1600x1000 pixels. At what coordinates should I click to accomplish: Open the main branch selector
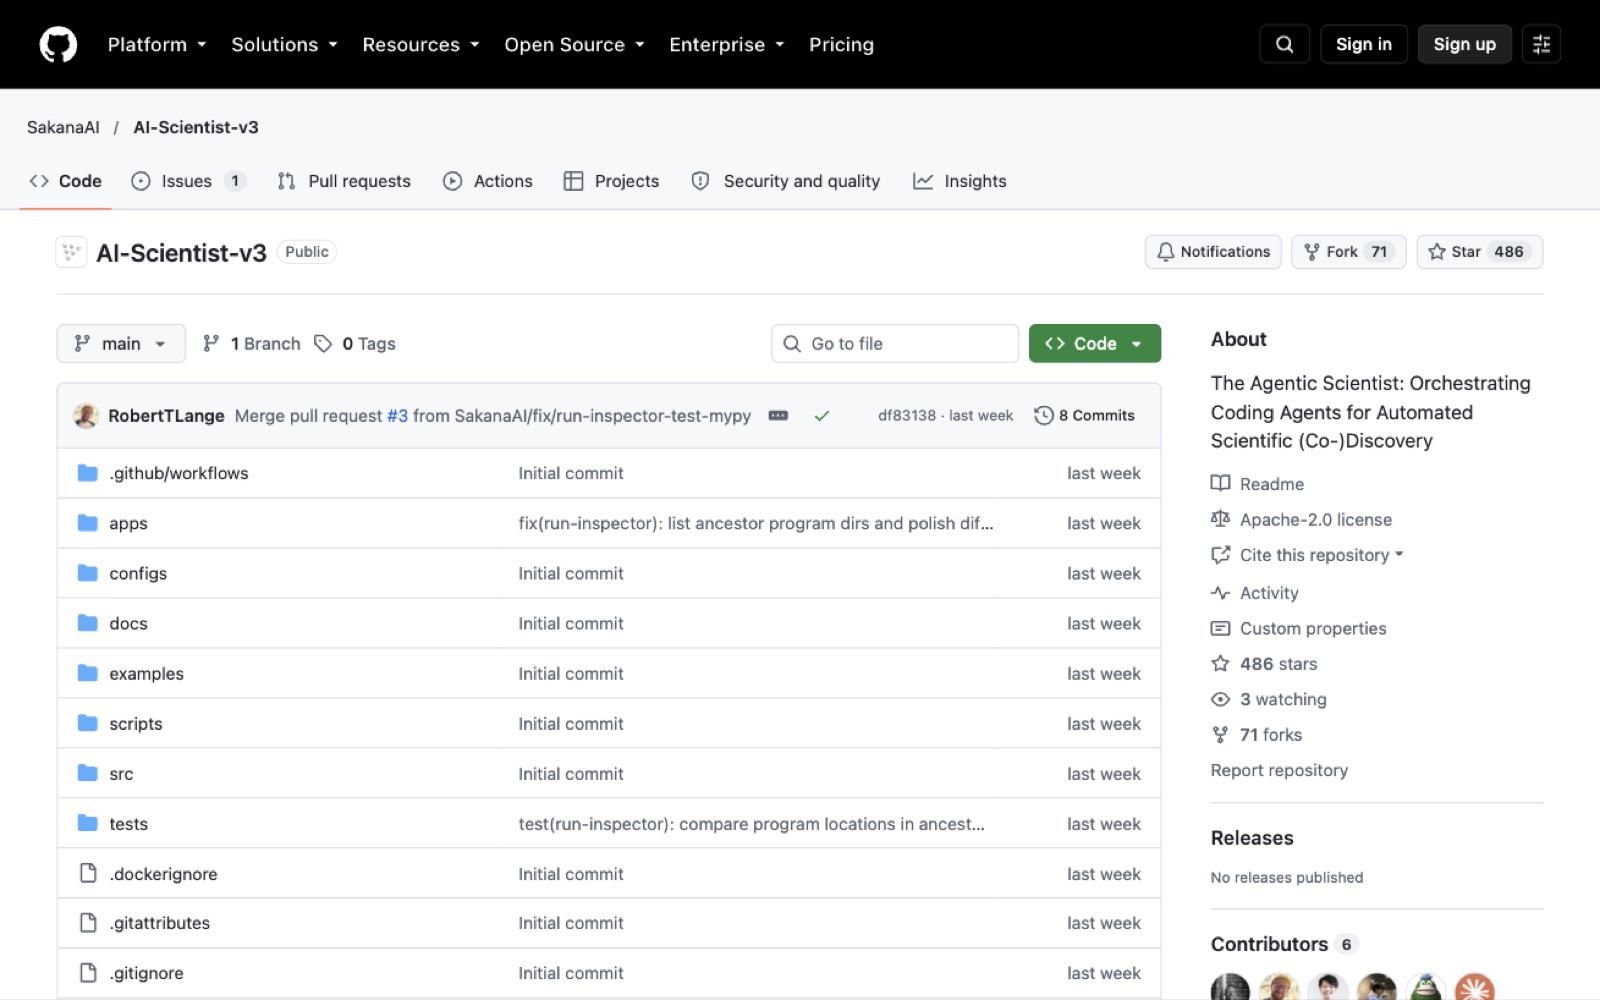(121, 344)
